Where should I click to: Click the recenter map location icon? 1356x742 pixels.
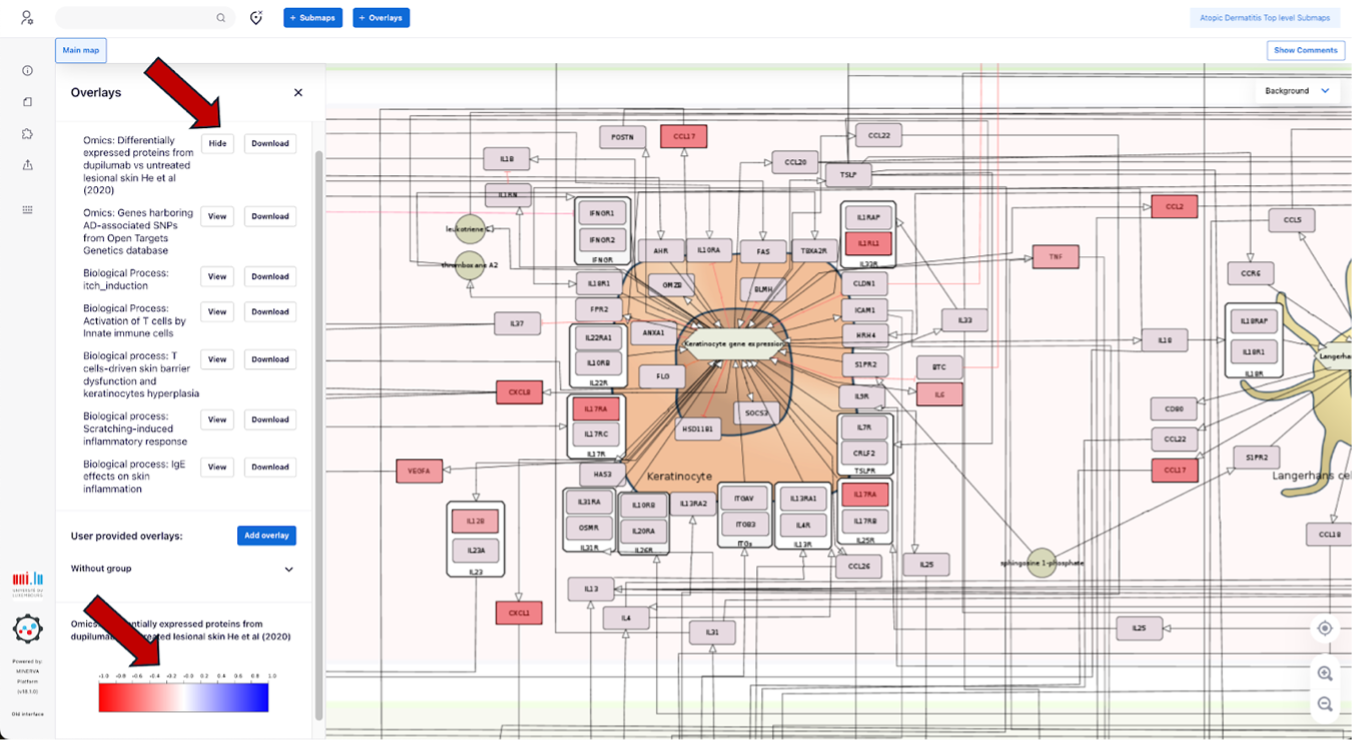pyautogui.click(x=1325, y=628)
